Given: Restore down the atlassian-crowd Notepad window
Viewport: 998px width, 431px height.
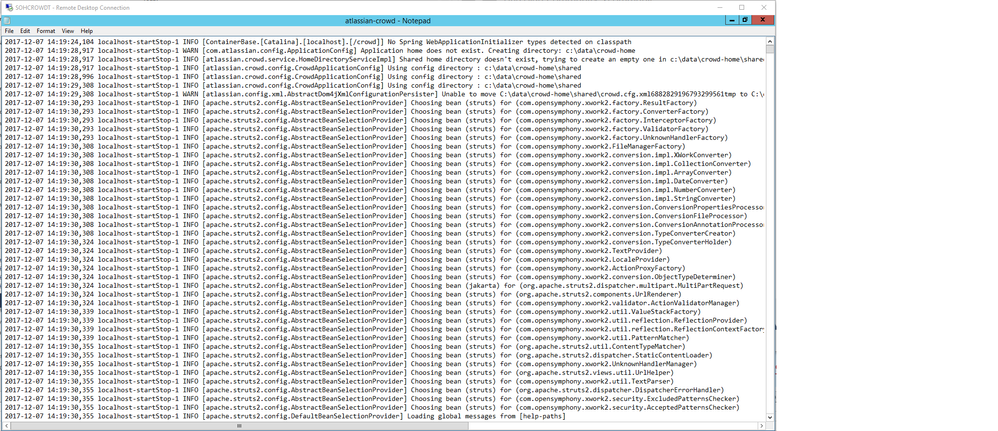Looking at the screenshot, I should (x=745, y=20).
